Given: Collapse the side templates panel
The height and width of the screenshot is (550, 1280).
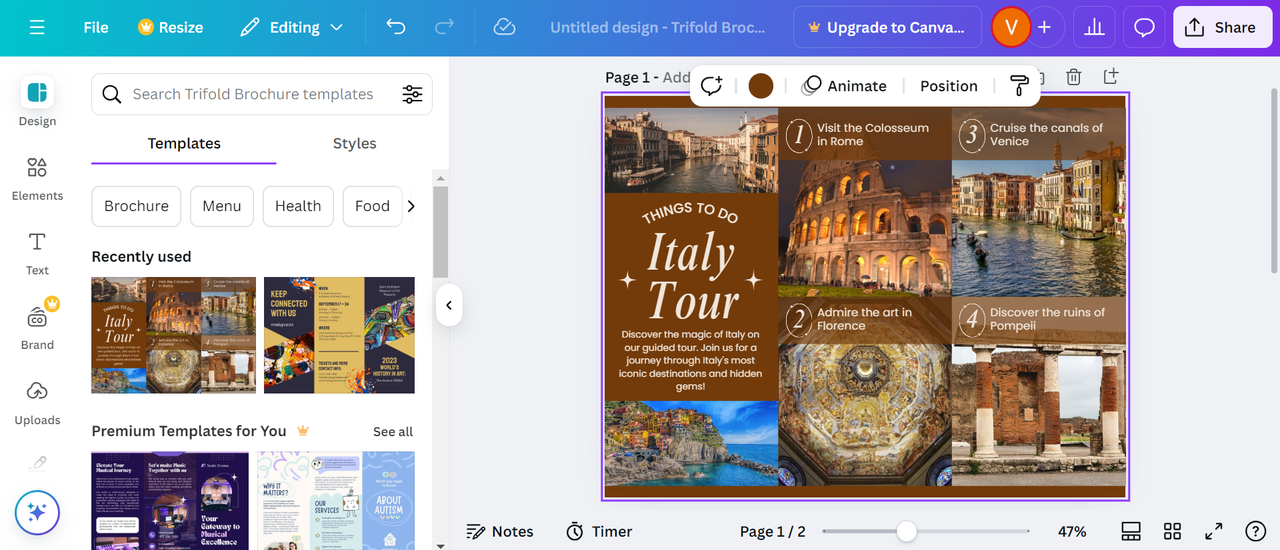Looking at the screenshot, I should click(448, 305).
